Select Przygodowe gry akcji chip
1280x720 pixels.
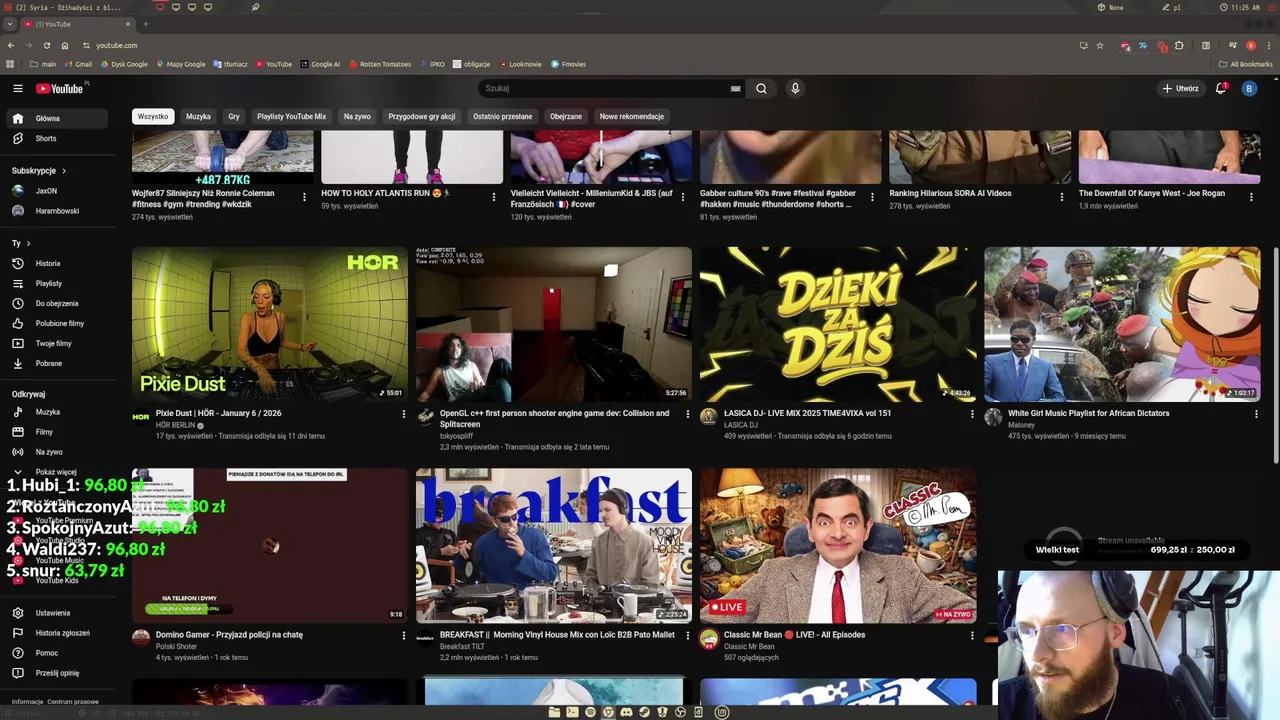(x=422, y=116)
